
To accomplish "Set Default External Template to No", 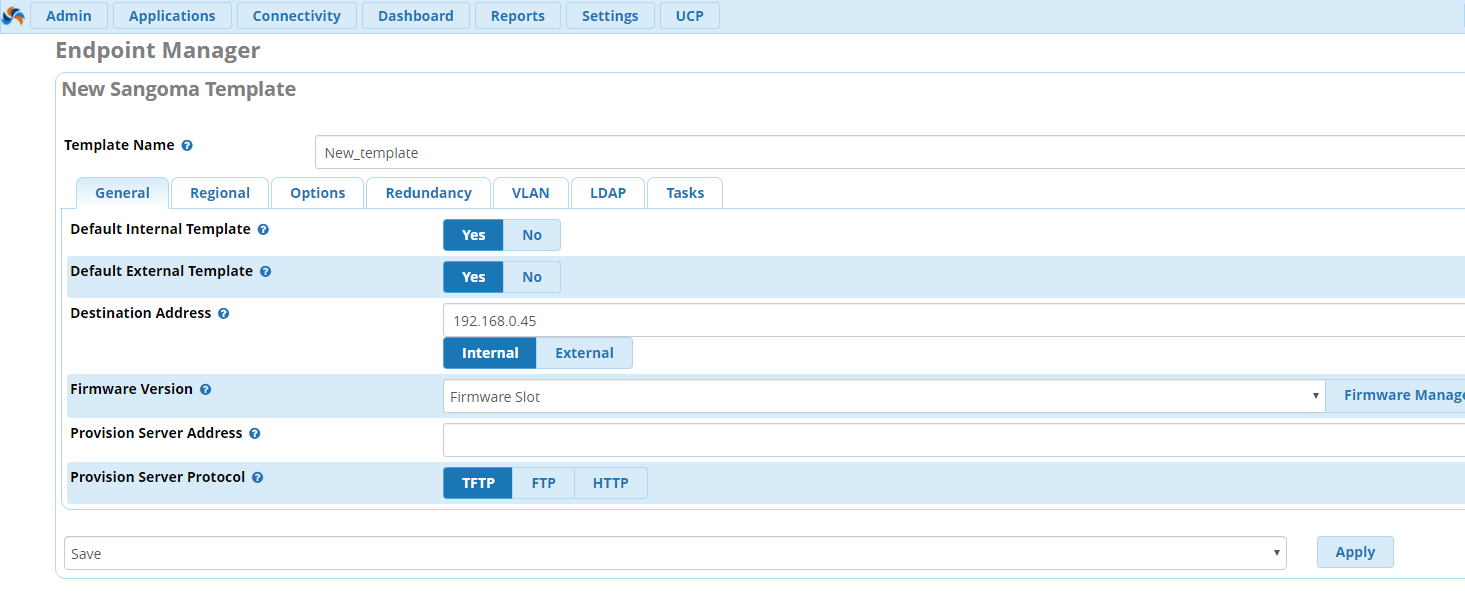I will [x=532, y=277].
